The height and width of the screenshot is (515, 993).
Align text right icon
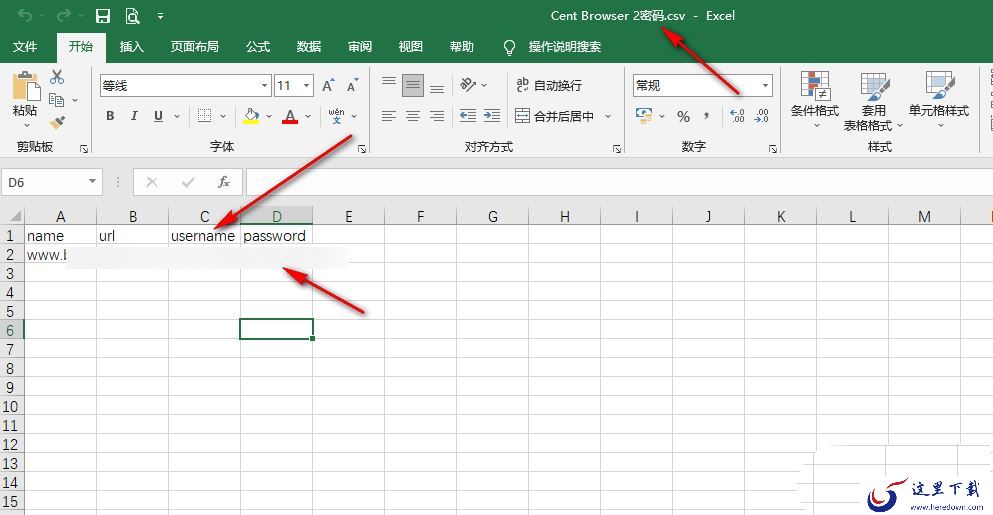pyautogui.click(x=437, y=116)
